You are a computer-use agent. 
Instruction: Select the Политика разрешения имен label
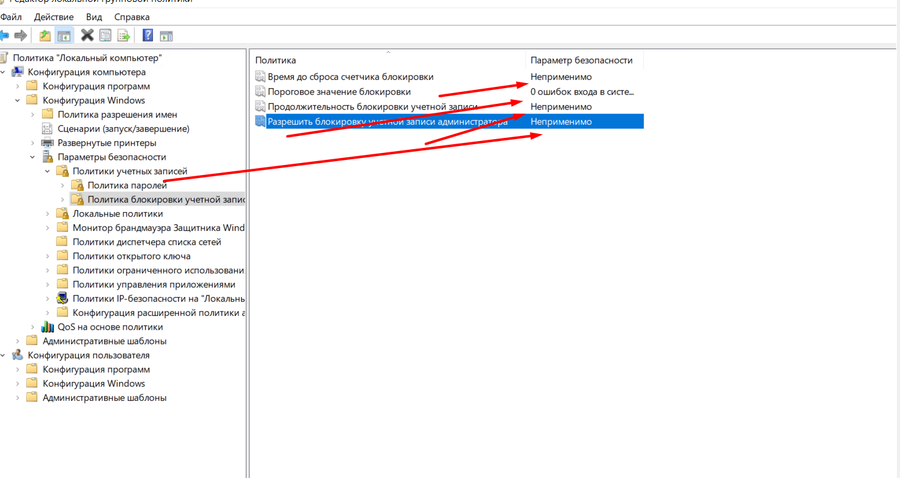click(118, 115)
